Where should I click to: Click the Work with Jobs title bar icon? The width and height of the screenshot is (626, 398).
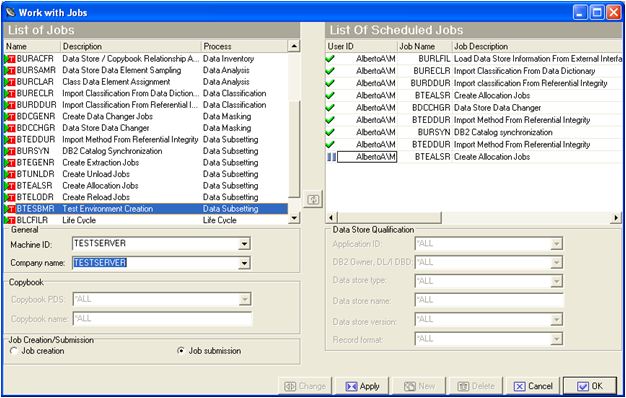tap(11, 12)
